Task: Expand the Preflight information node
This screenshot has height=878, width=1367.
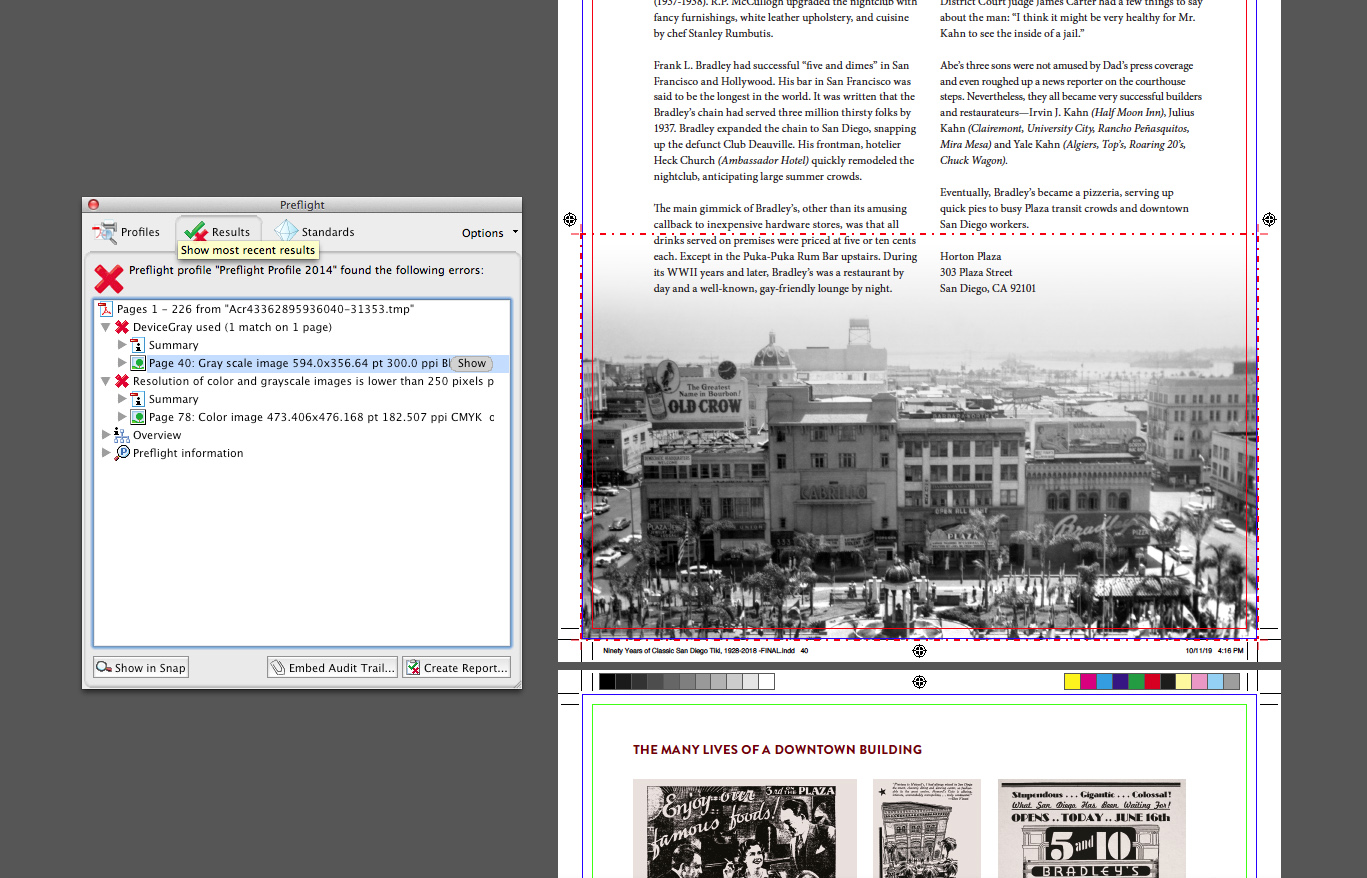Action: coord(106,453)
